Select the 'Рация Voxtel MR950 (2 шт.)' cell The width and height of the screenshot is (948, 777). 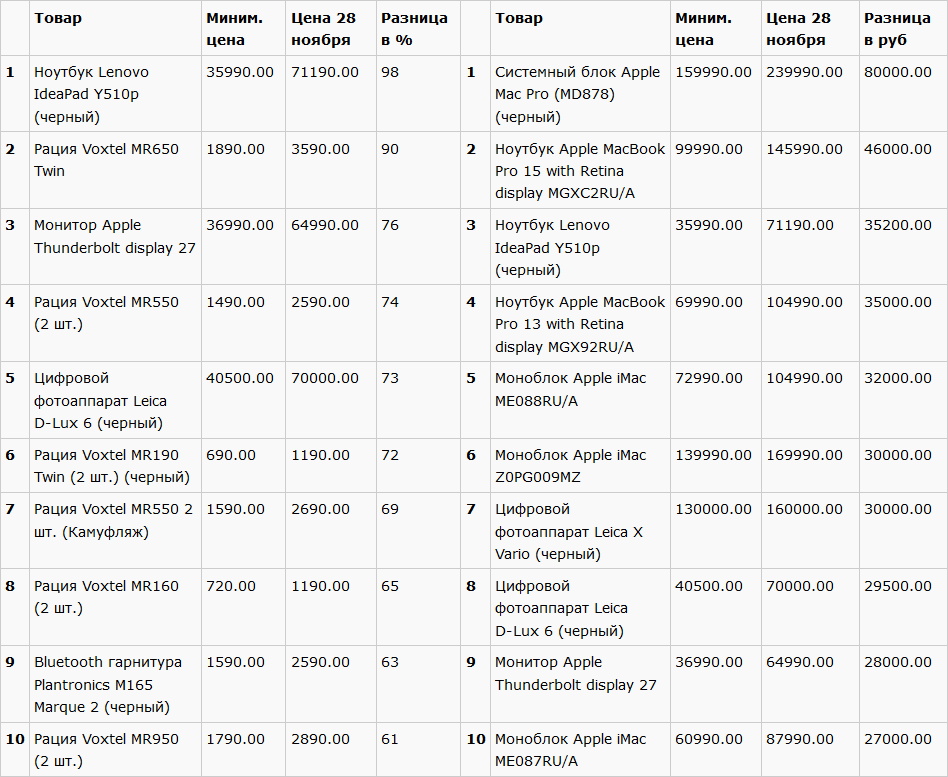pos(115,749)
